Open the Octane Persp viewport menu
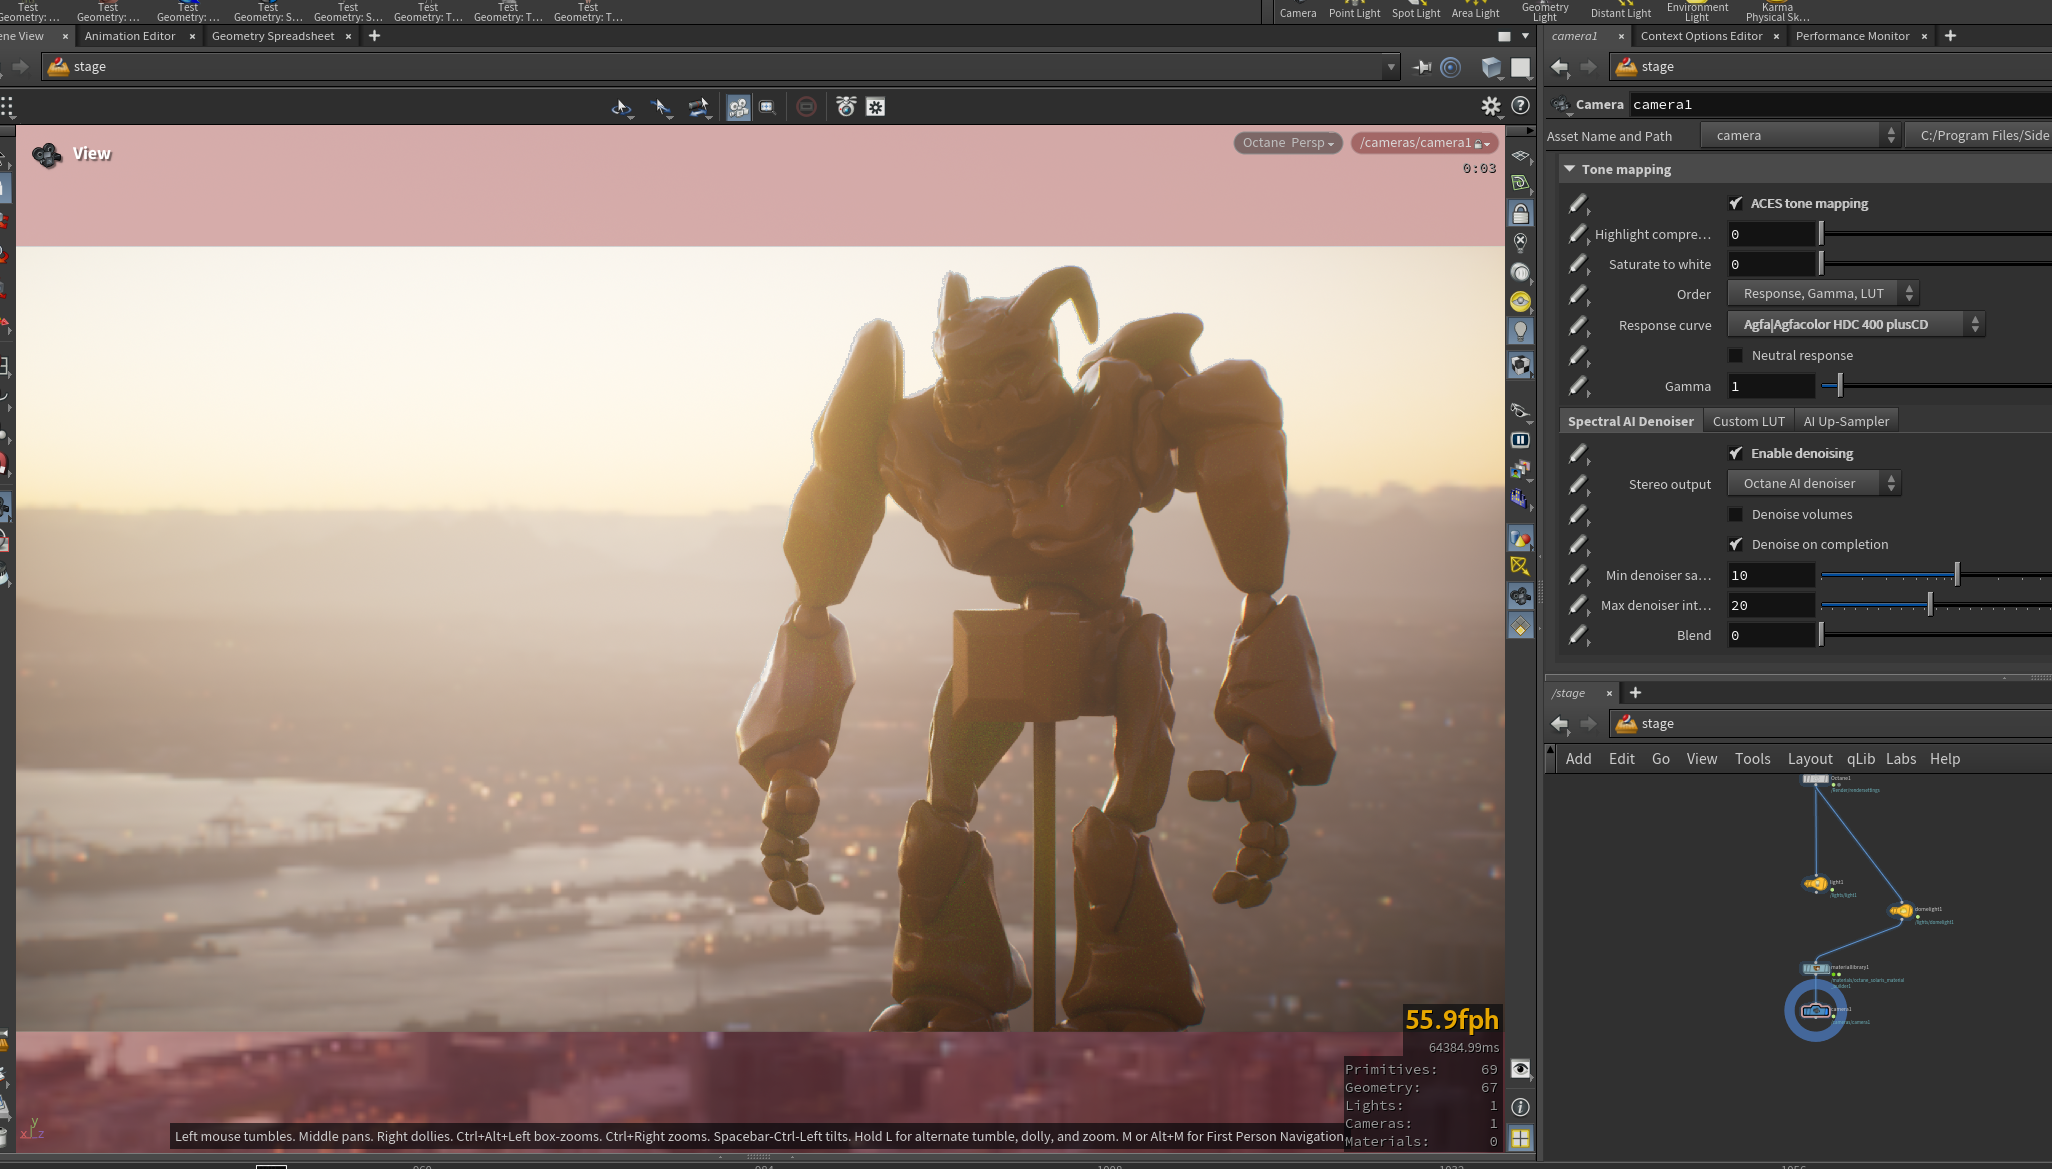This screenshot has width=2052, height=1169. 1287,143
